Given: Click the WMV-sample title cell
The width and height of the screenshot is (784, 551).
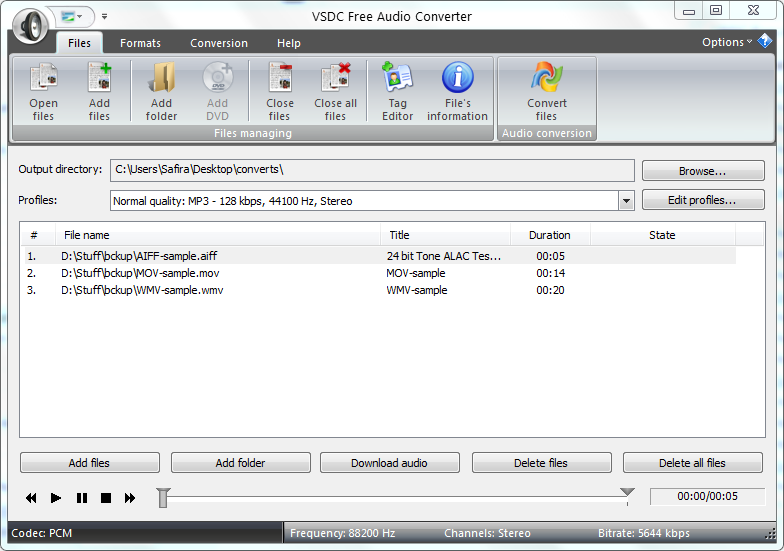Looking at the screenshot, I should click(416, 290).
